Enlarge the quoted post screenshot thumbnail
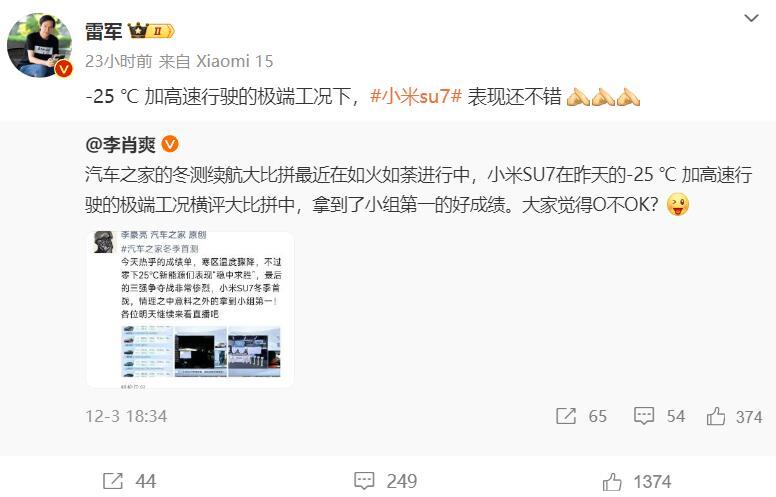The width and height of the screenshot is (776, 497). pos(190,309)
